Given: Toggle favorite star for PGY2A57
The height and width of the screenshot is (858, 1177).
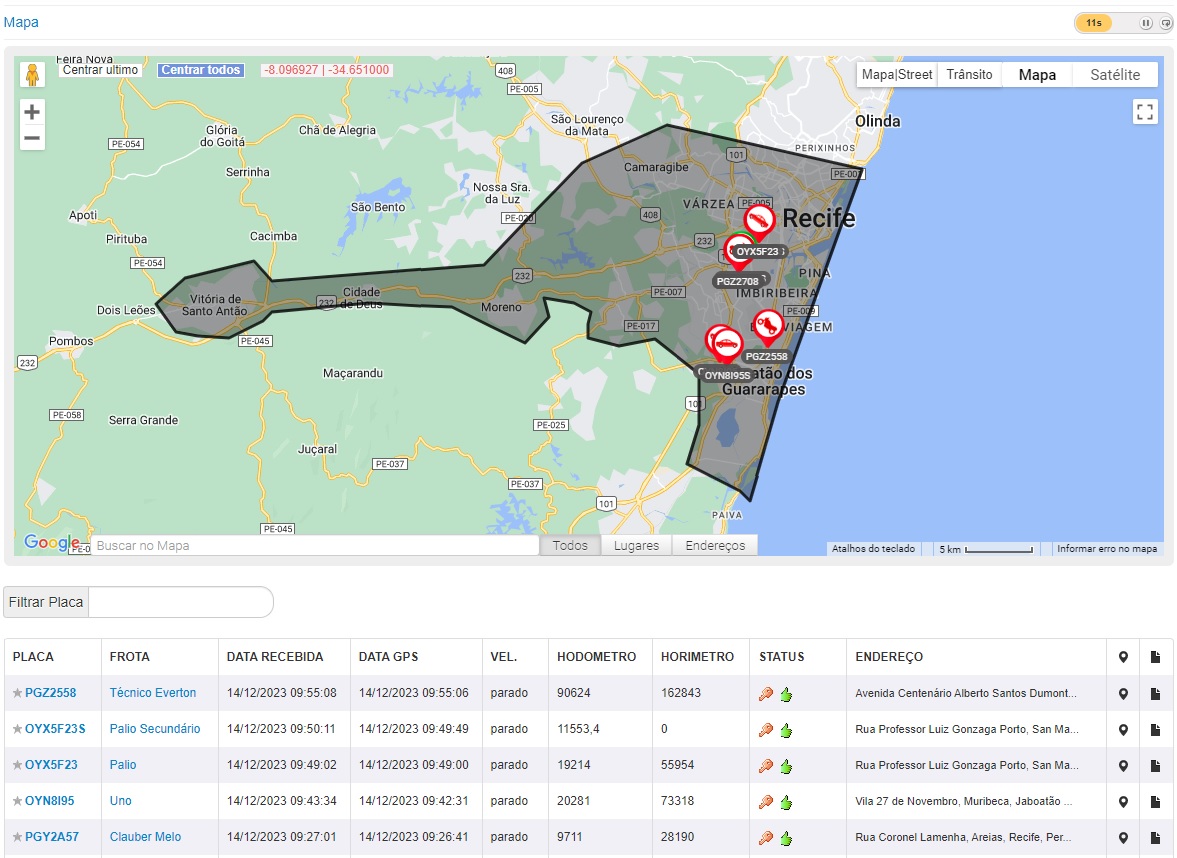Looking at the screenshot, I should (x=17, y=837).
